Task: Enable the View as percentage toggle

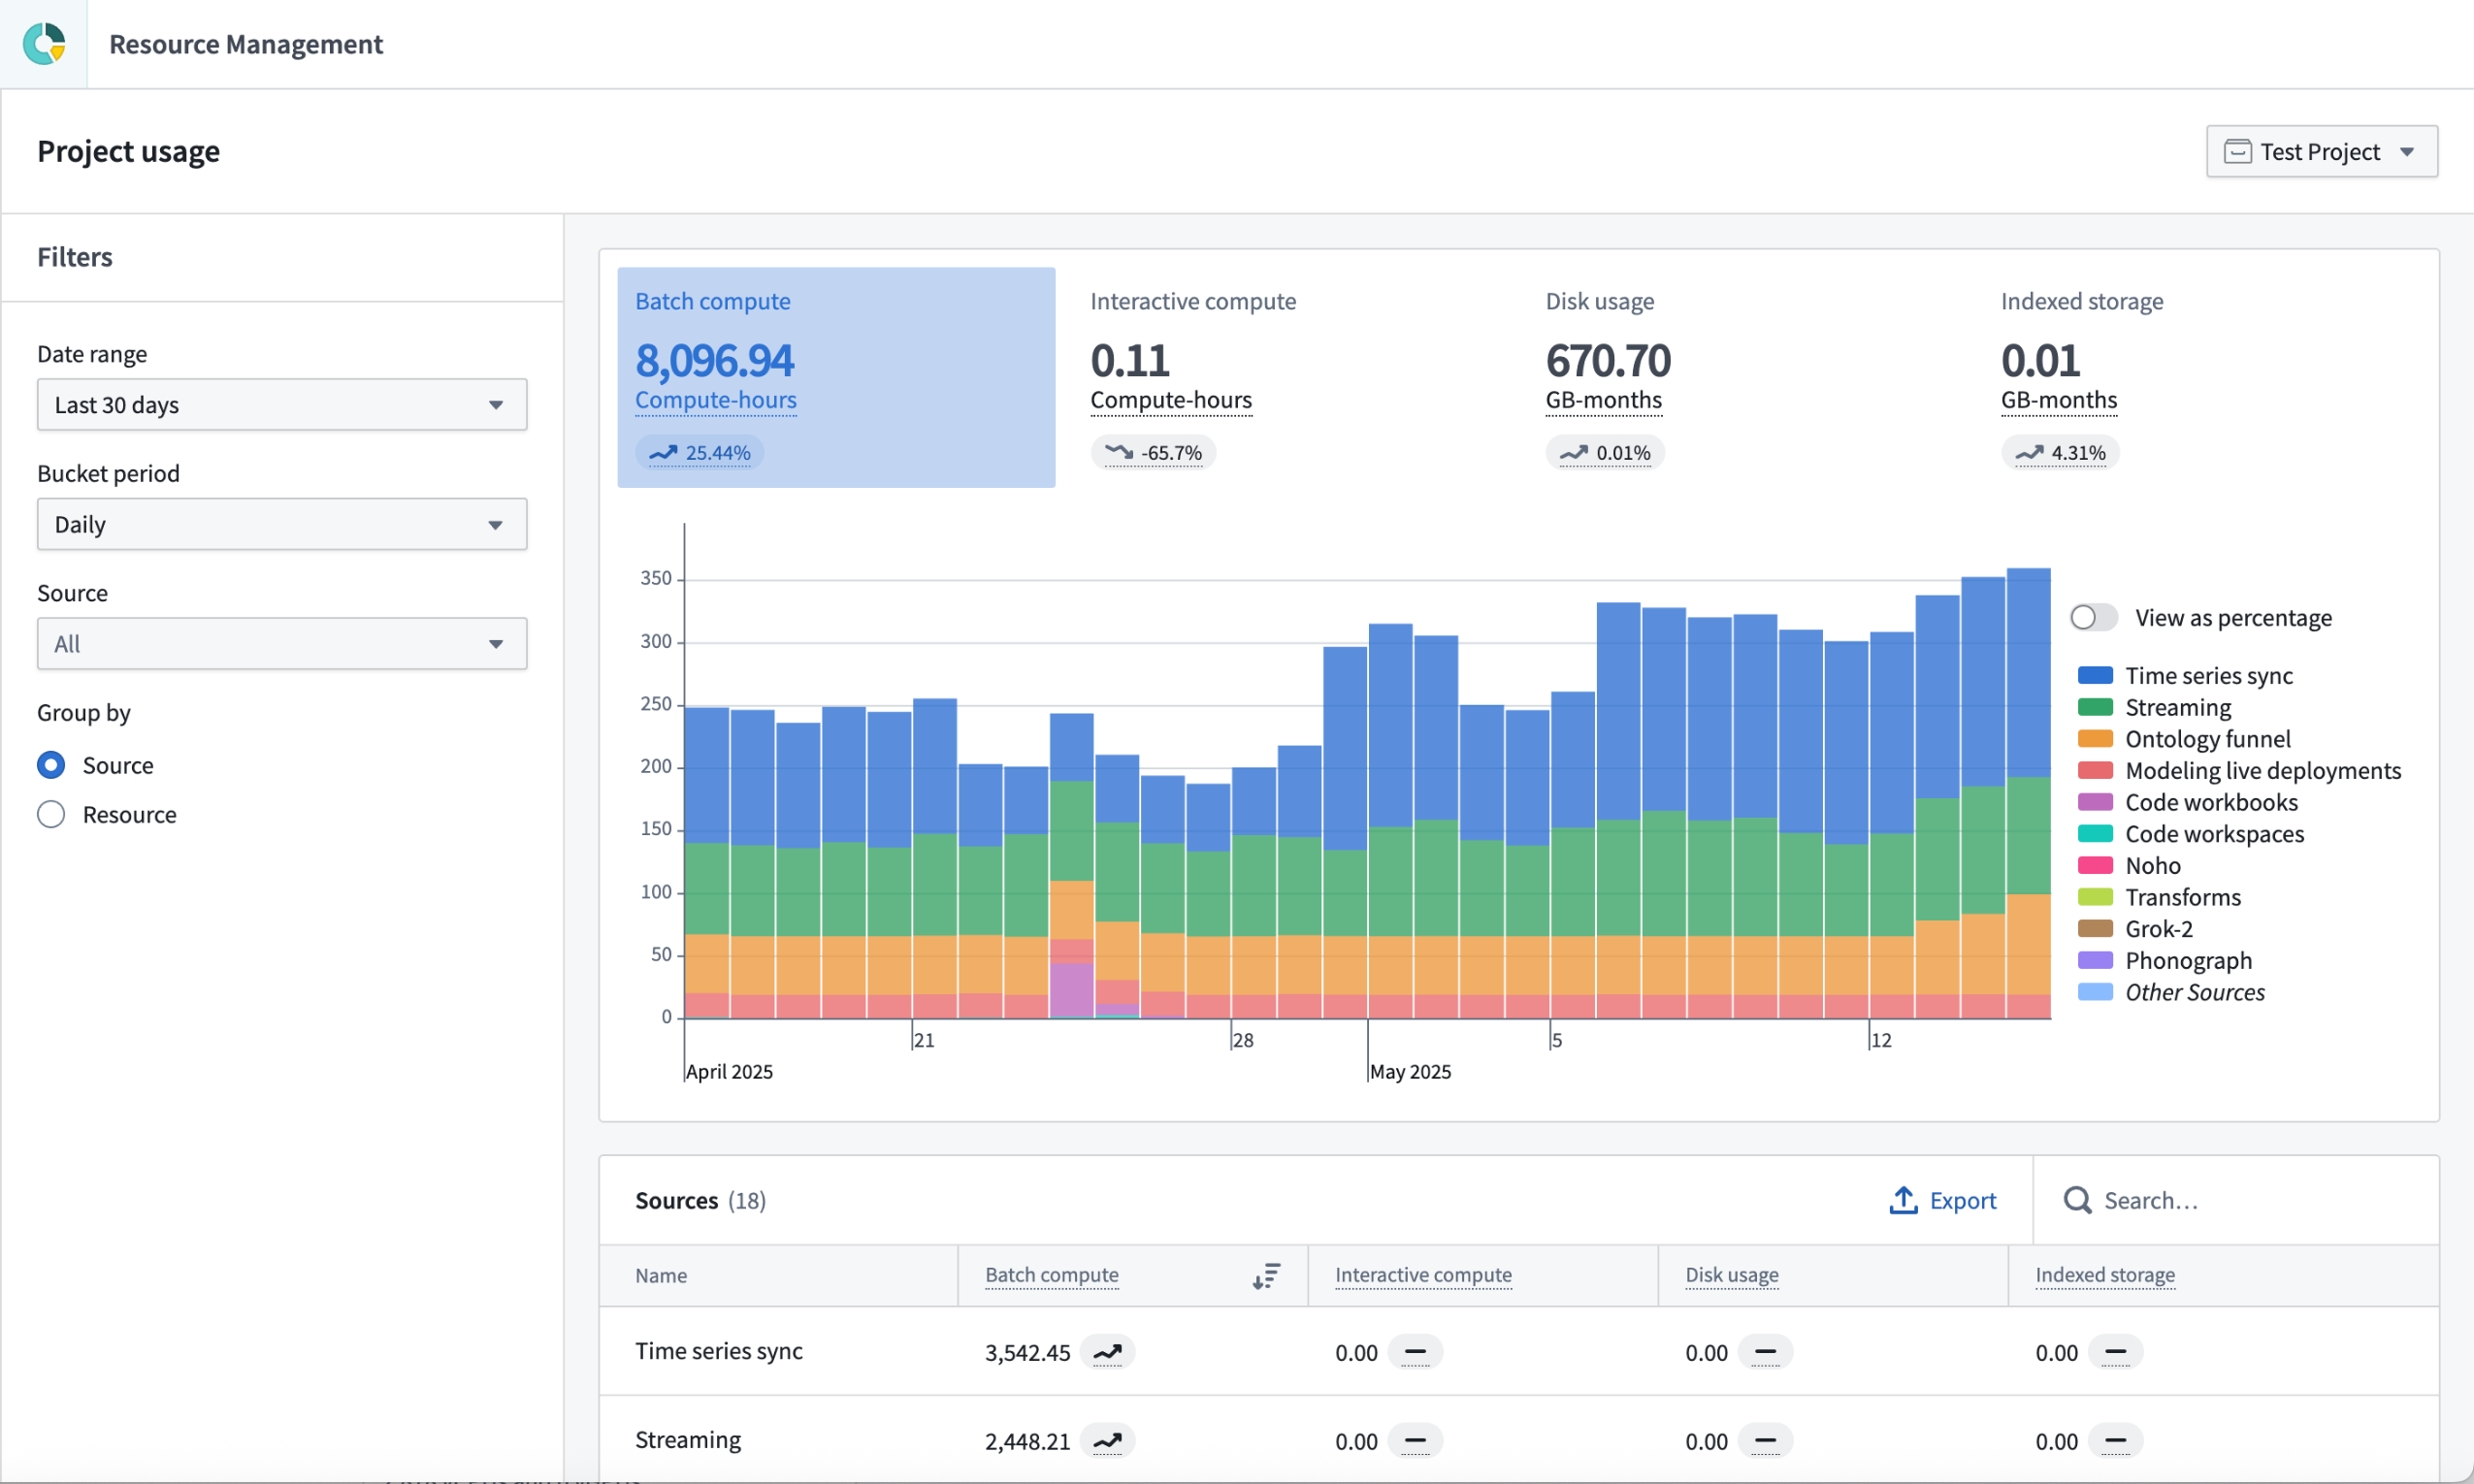Action: 2092,617
